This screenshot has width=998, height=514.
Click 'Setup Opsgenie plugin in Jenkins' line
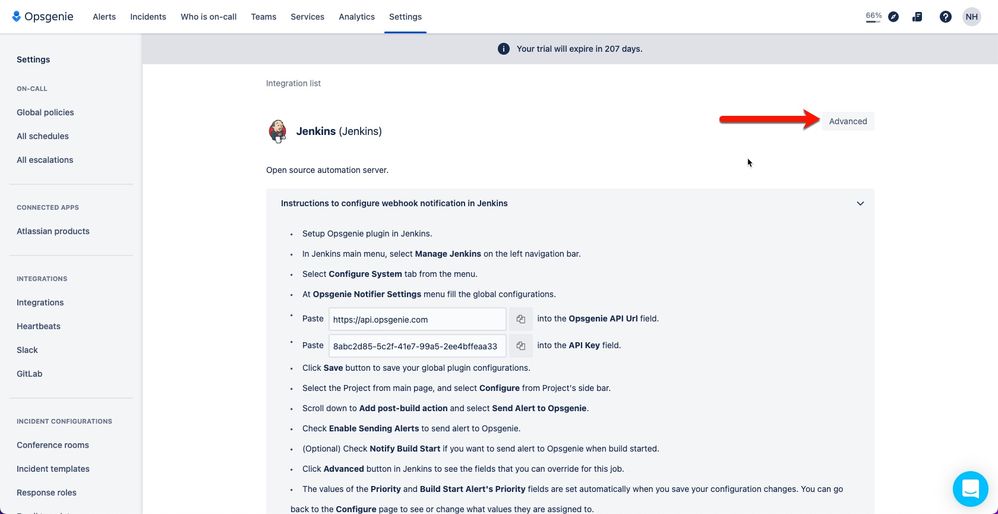click(367, 233)
